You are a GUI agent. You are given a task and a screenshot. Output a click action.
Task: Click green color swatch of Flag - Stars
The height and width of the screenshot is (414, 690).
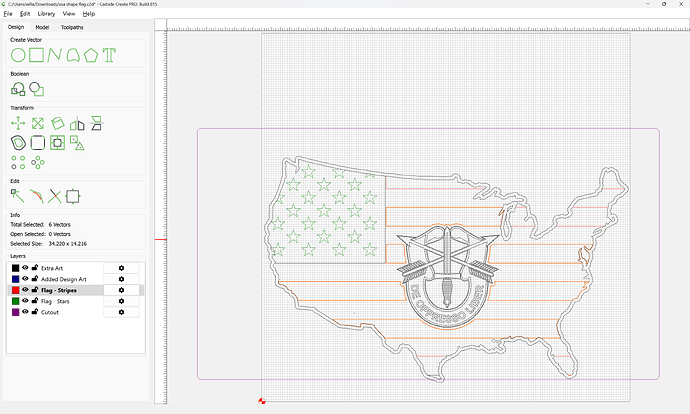click(x=15, y=301)
